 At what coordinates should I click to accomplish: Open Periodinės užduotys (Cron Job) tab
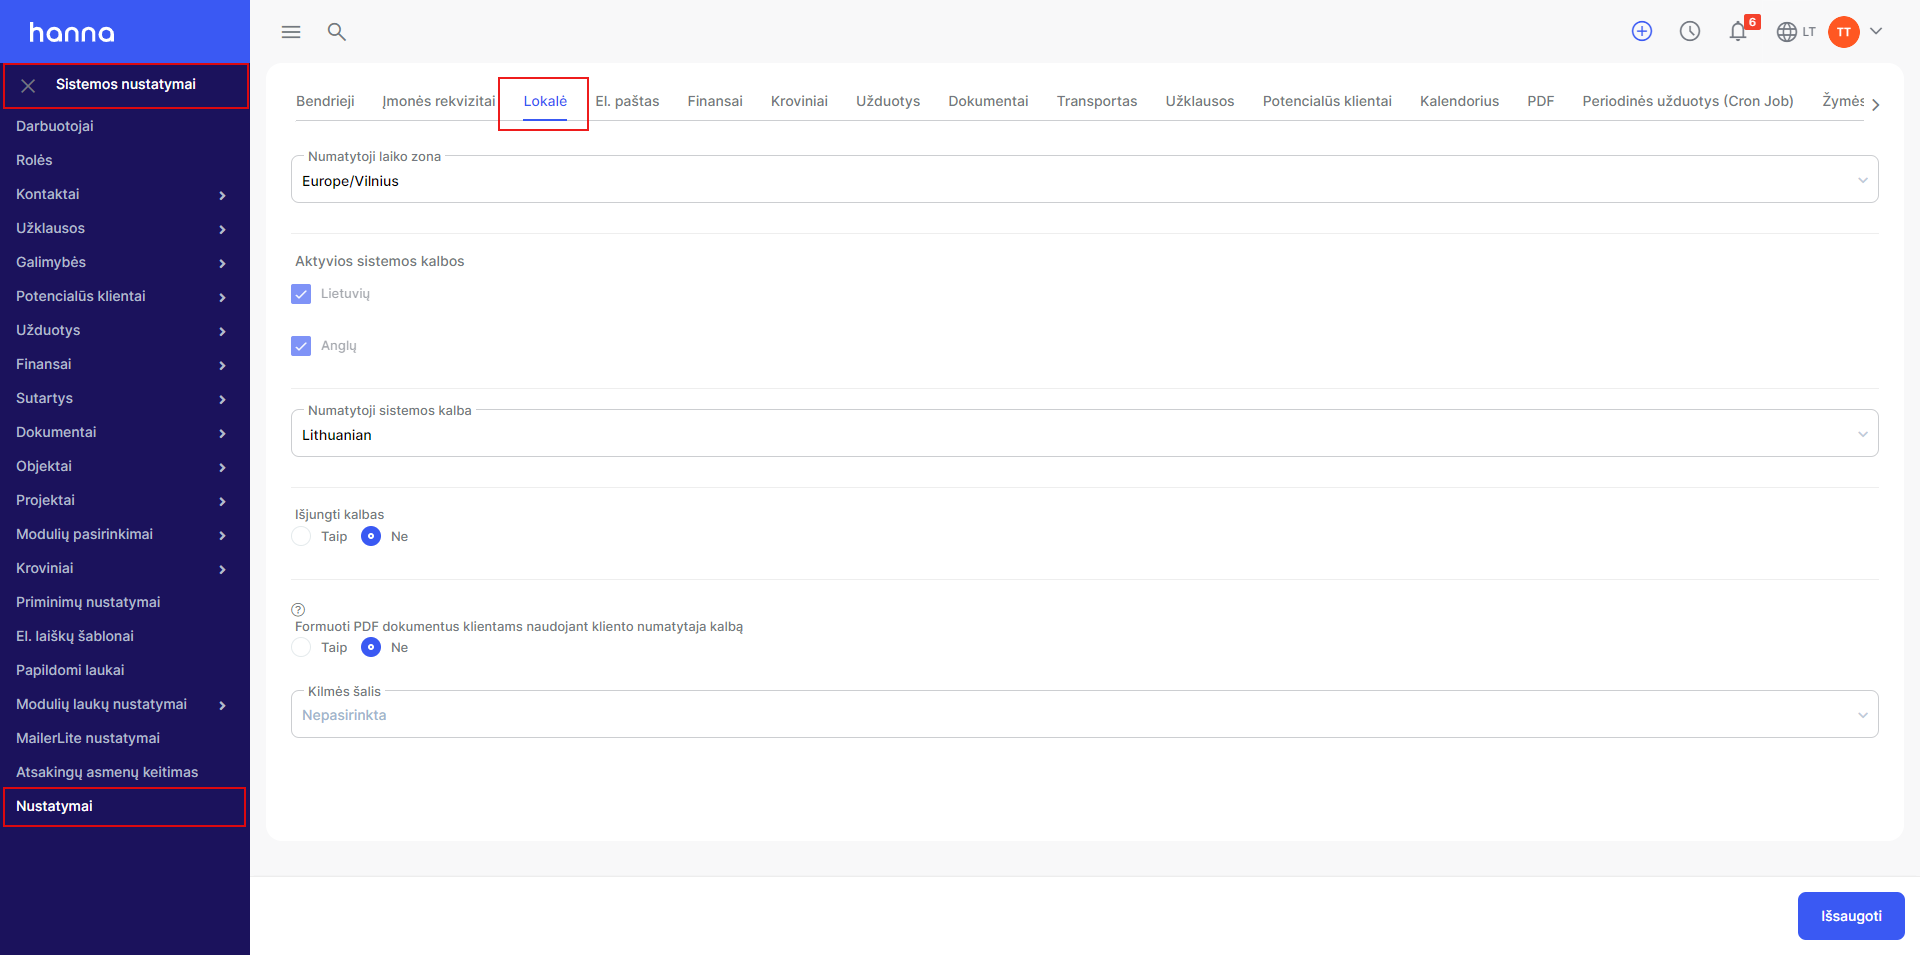click(1688, 101)
